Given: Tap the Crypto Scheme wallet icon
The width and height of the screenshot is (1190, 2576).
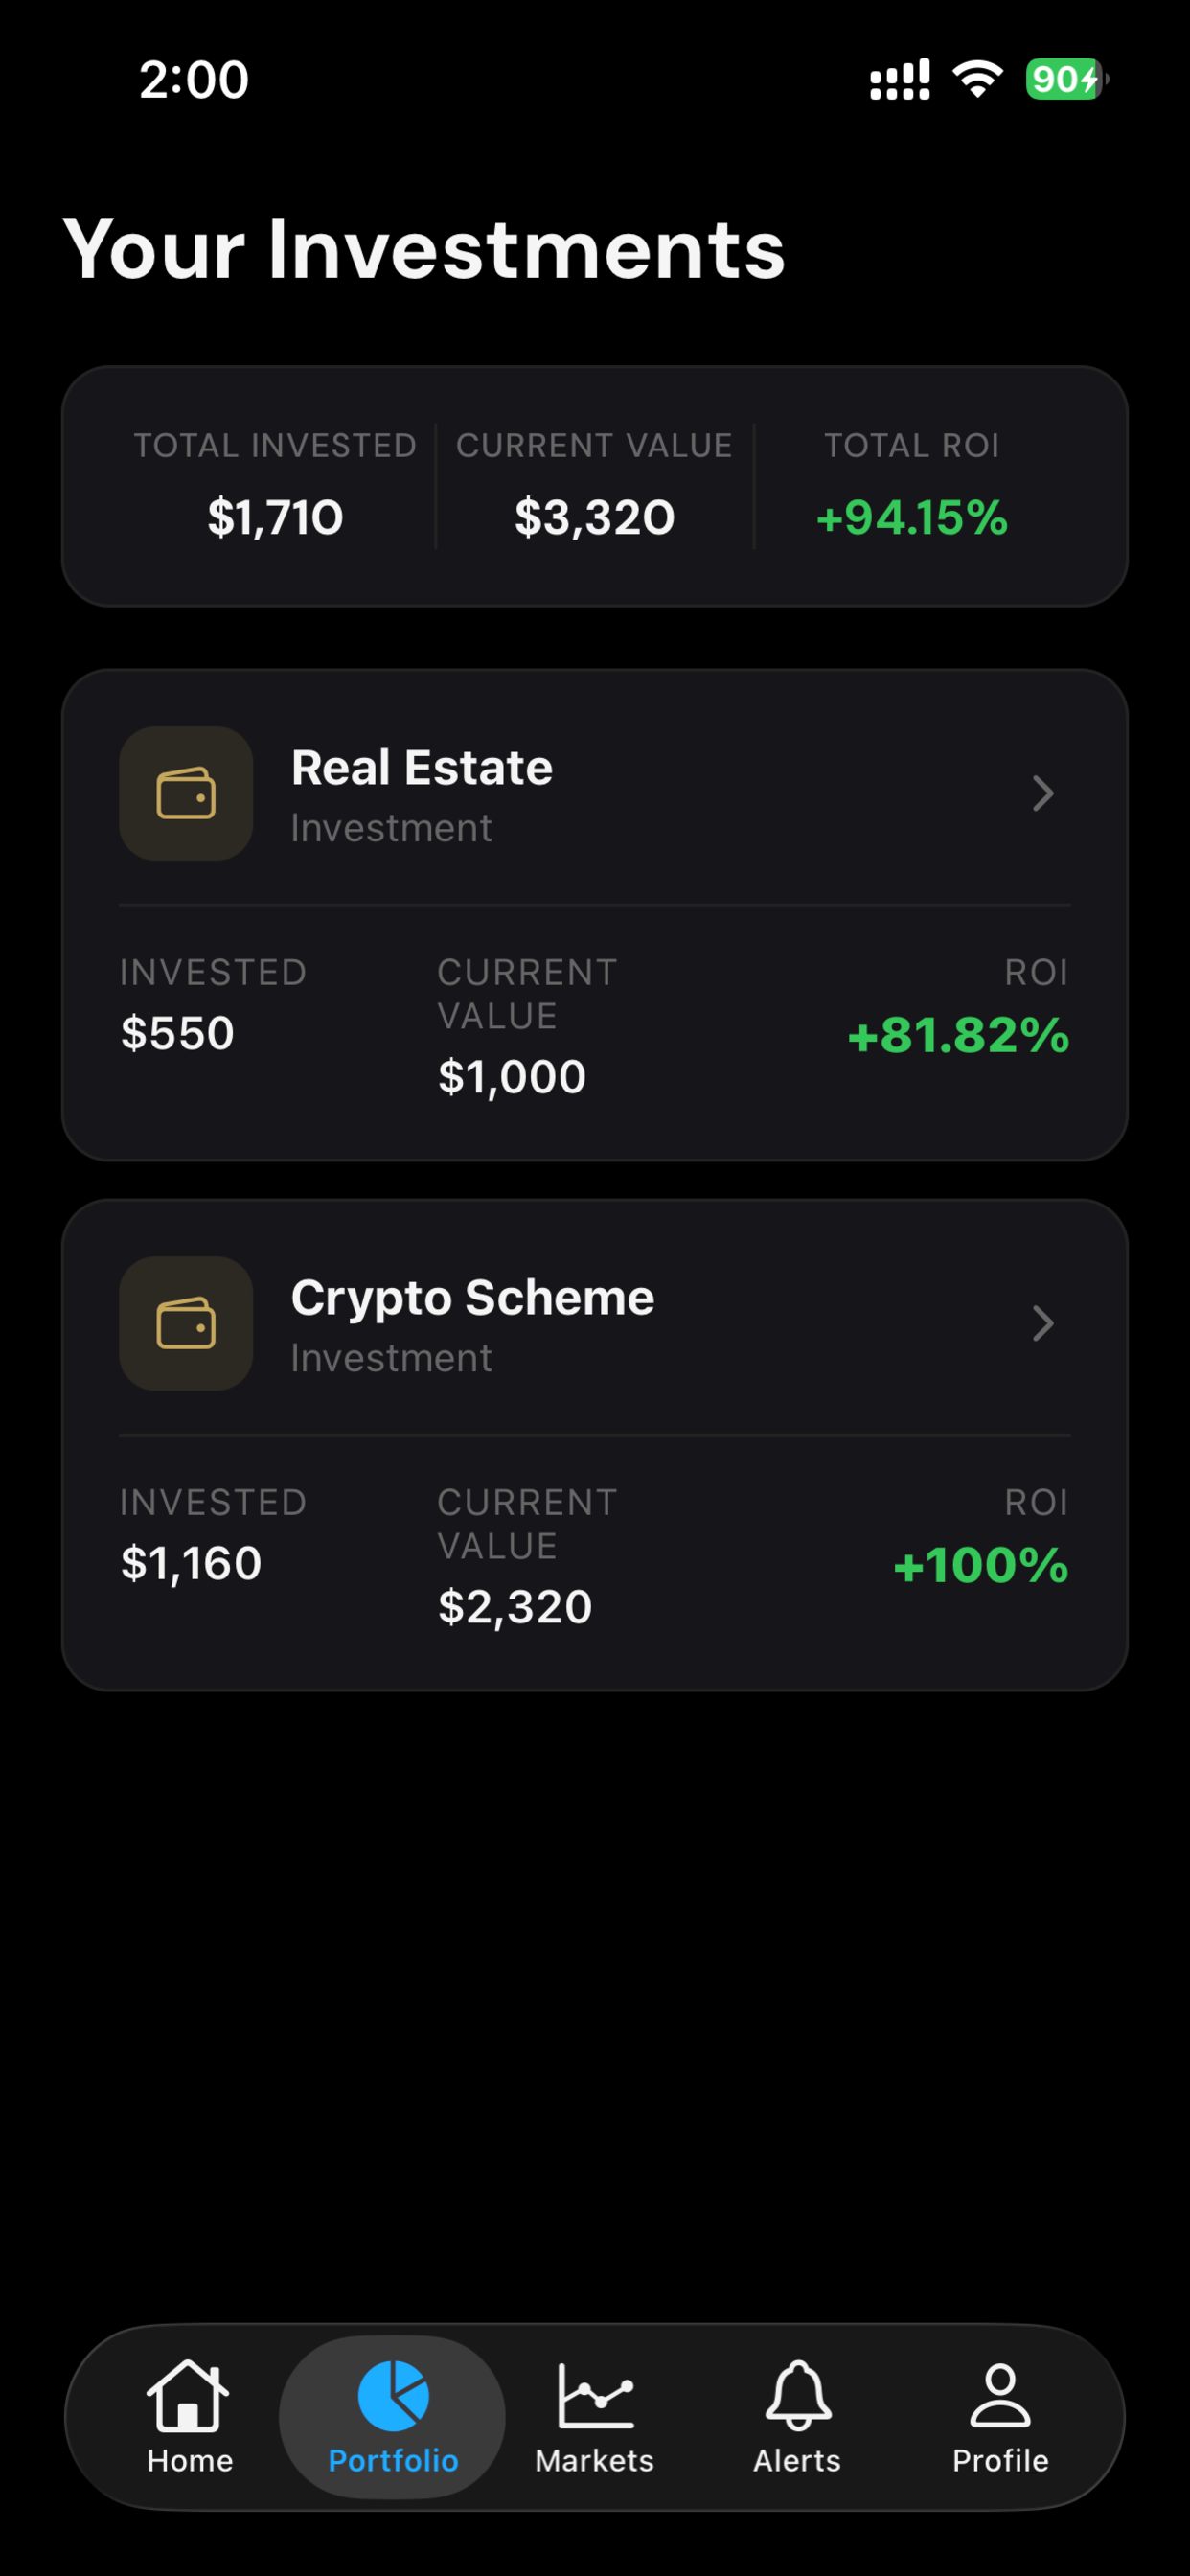Looking at the screenshot, I should pos(186,1323).
